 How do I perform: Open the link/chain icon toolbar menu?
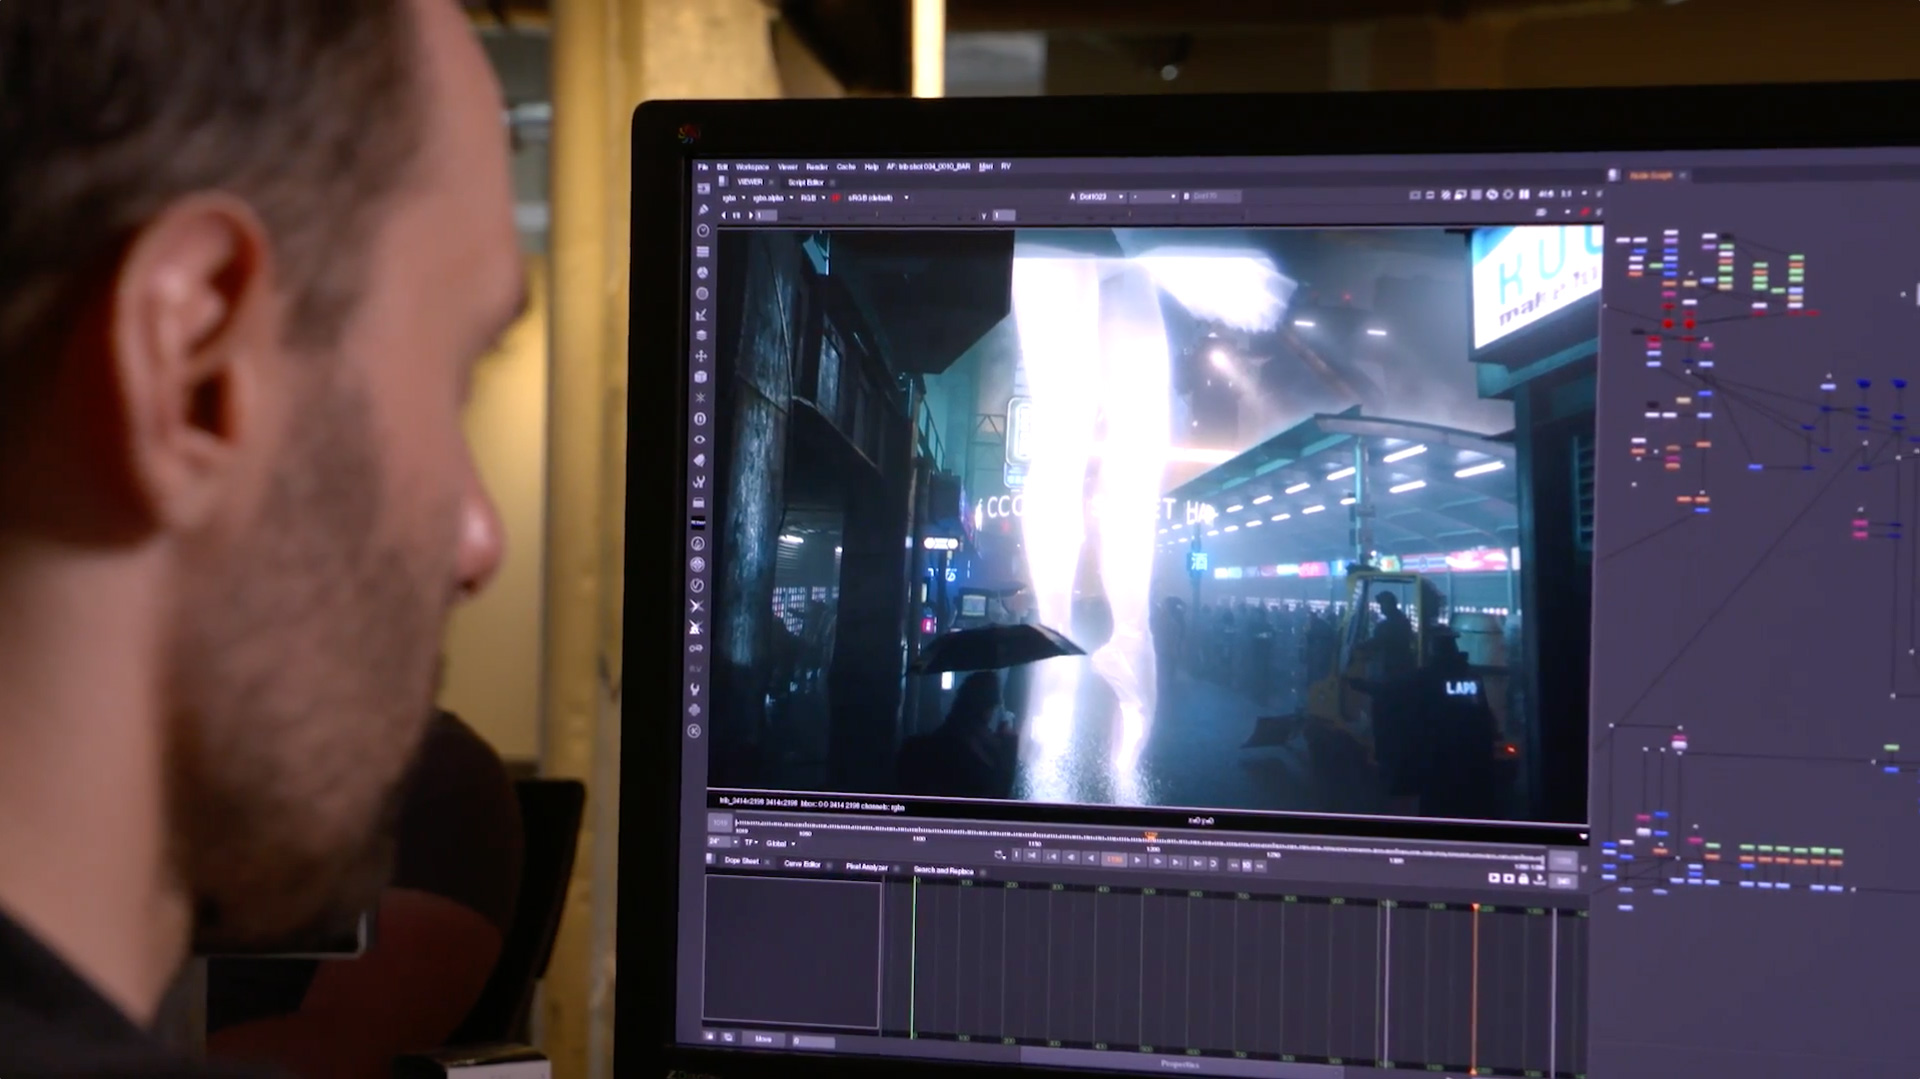click(x=697, y=648)
